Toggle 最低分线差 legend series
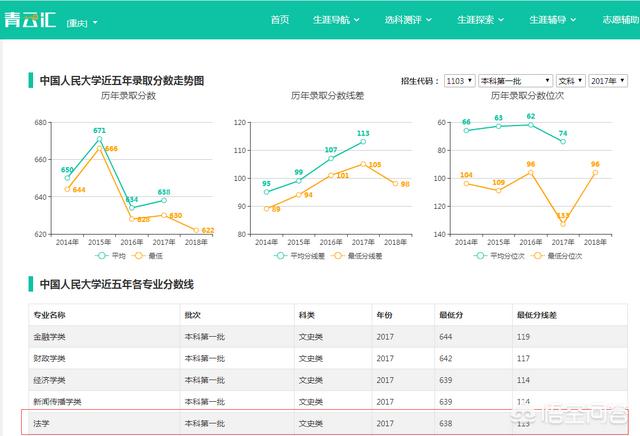The height and width of the screenshot is (436, 640). click(x=357, y=256)
